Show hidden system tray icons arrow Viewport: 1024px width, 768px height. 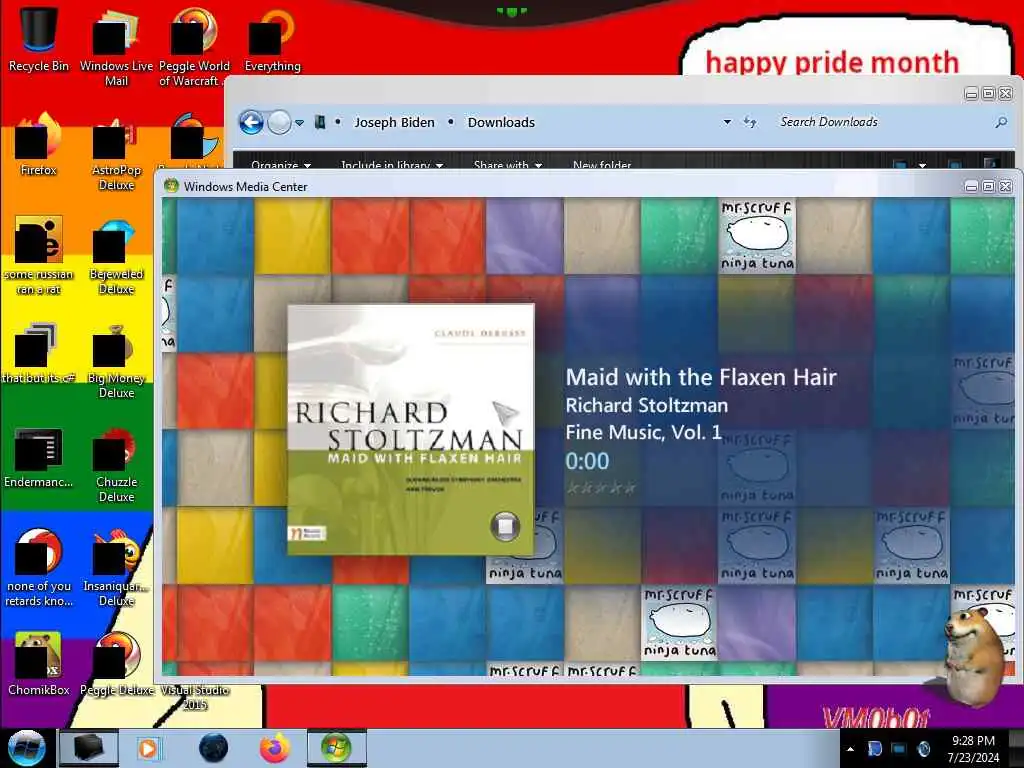coord(850,749)
